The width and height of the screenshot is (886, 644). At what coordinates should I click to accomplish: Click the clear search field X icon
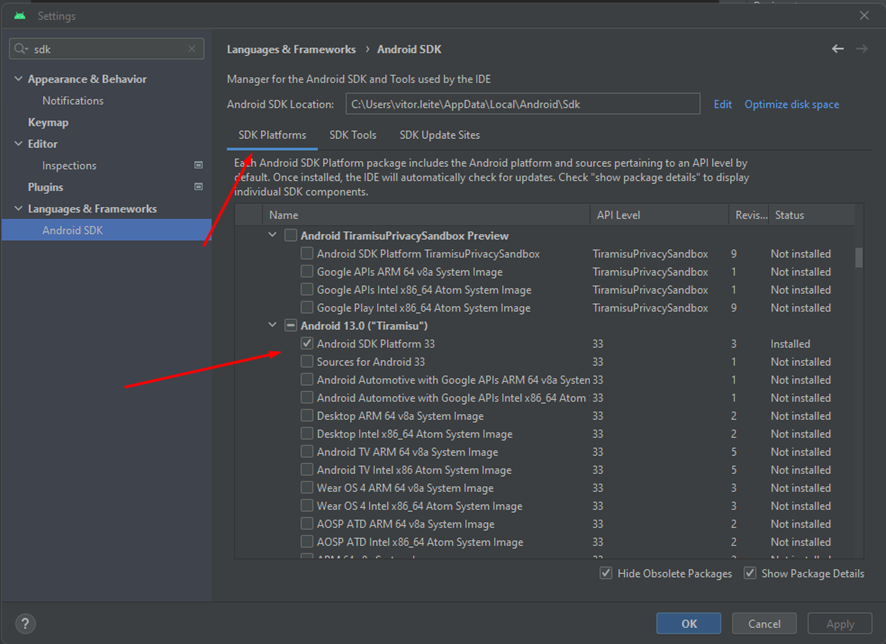point(192,48)
